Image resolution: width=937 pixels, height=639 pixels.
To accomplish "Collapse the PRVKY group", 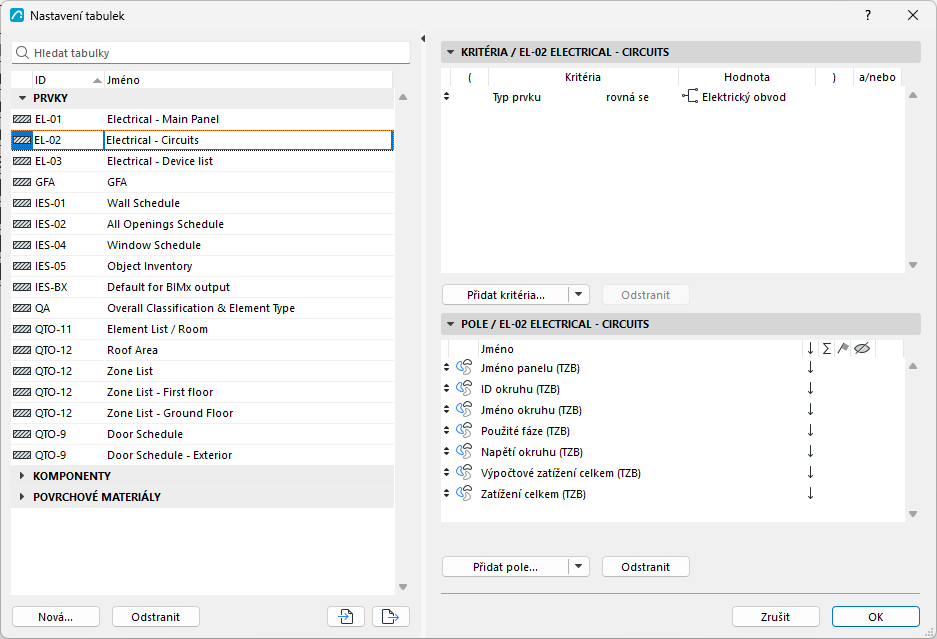I will click(22, 98).
